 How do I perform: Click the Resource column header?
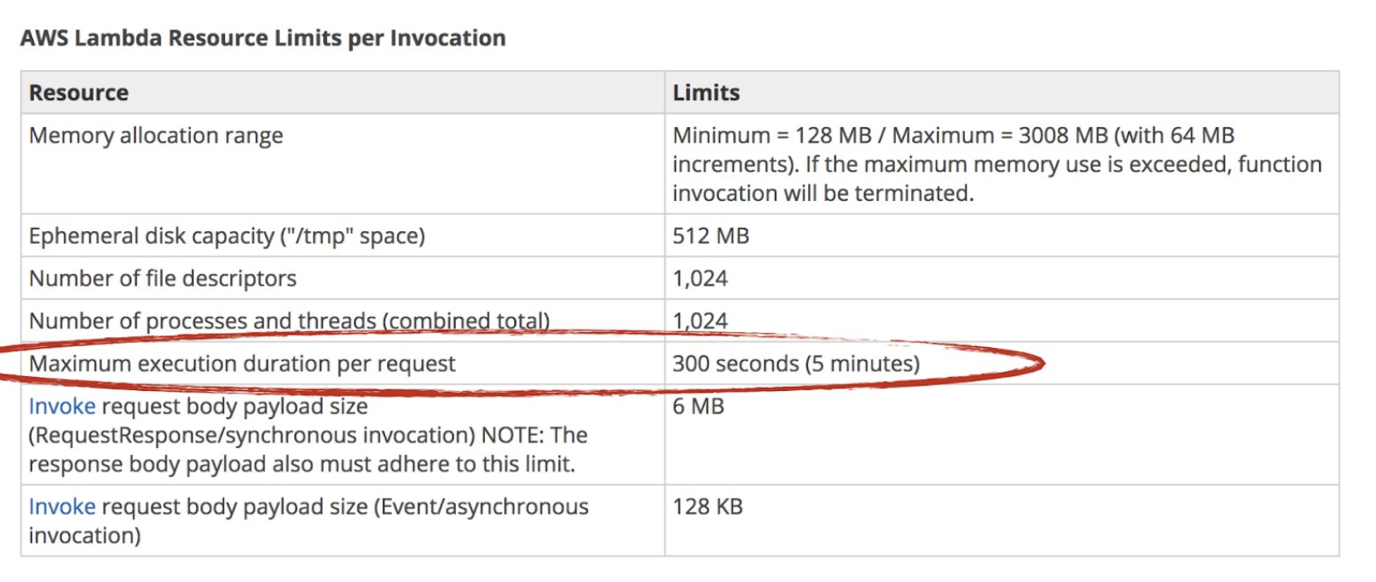click(x=79, y=93)
